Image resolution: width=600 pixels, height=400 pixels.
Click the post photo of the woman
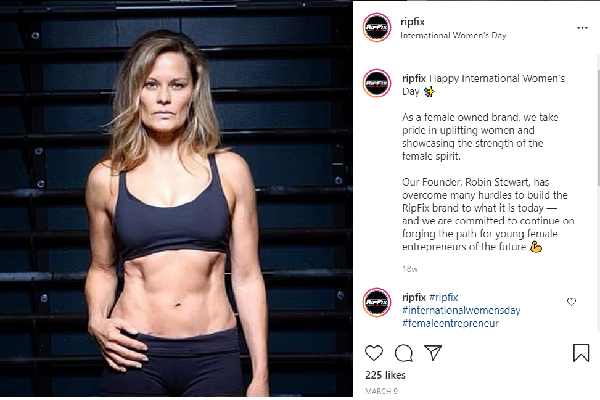point(176,198)
